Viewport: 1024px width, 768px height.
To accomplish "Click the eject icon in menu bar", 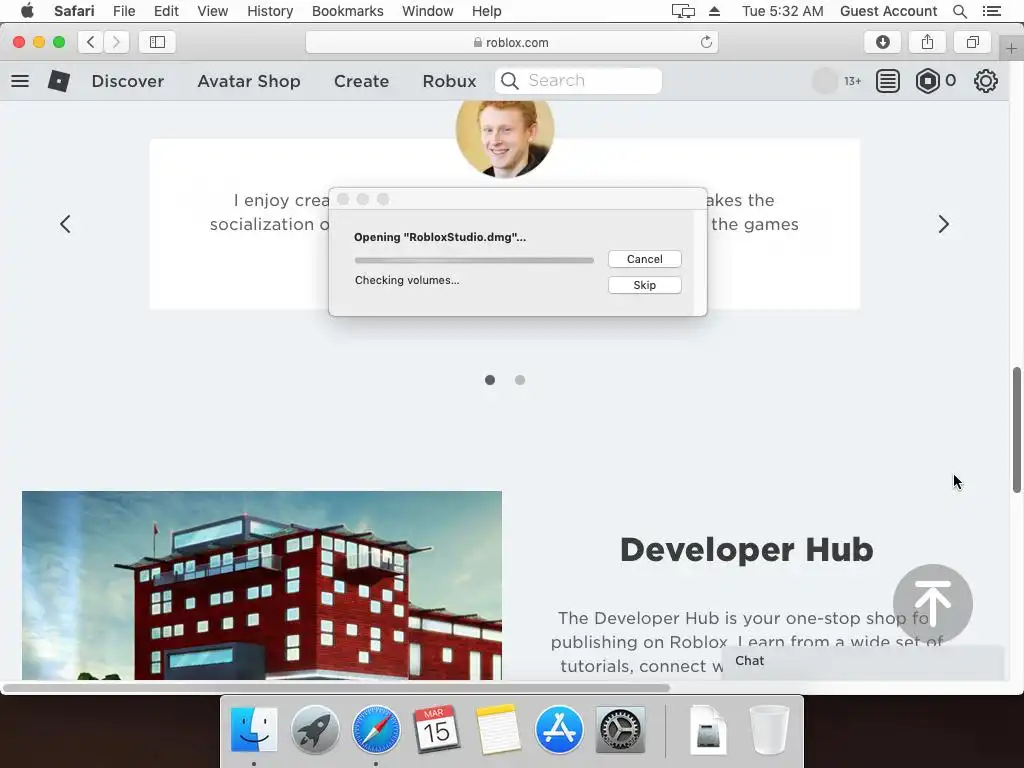I will 714,11.
